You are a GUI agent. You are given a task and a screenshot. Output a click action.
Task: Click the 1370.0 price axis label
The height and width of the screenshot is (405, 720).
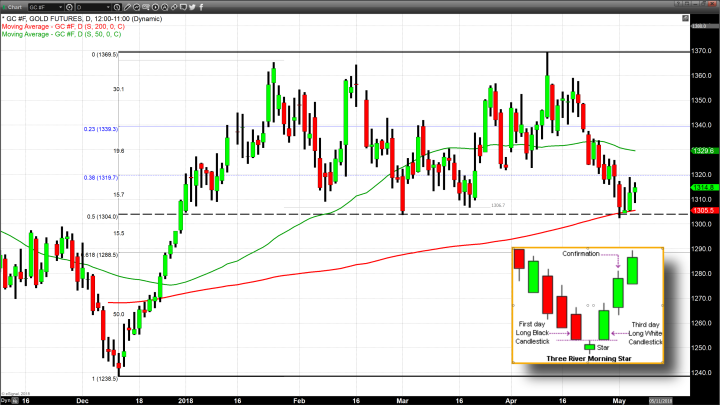(x=702, y=51)
